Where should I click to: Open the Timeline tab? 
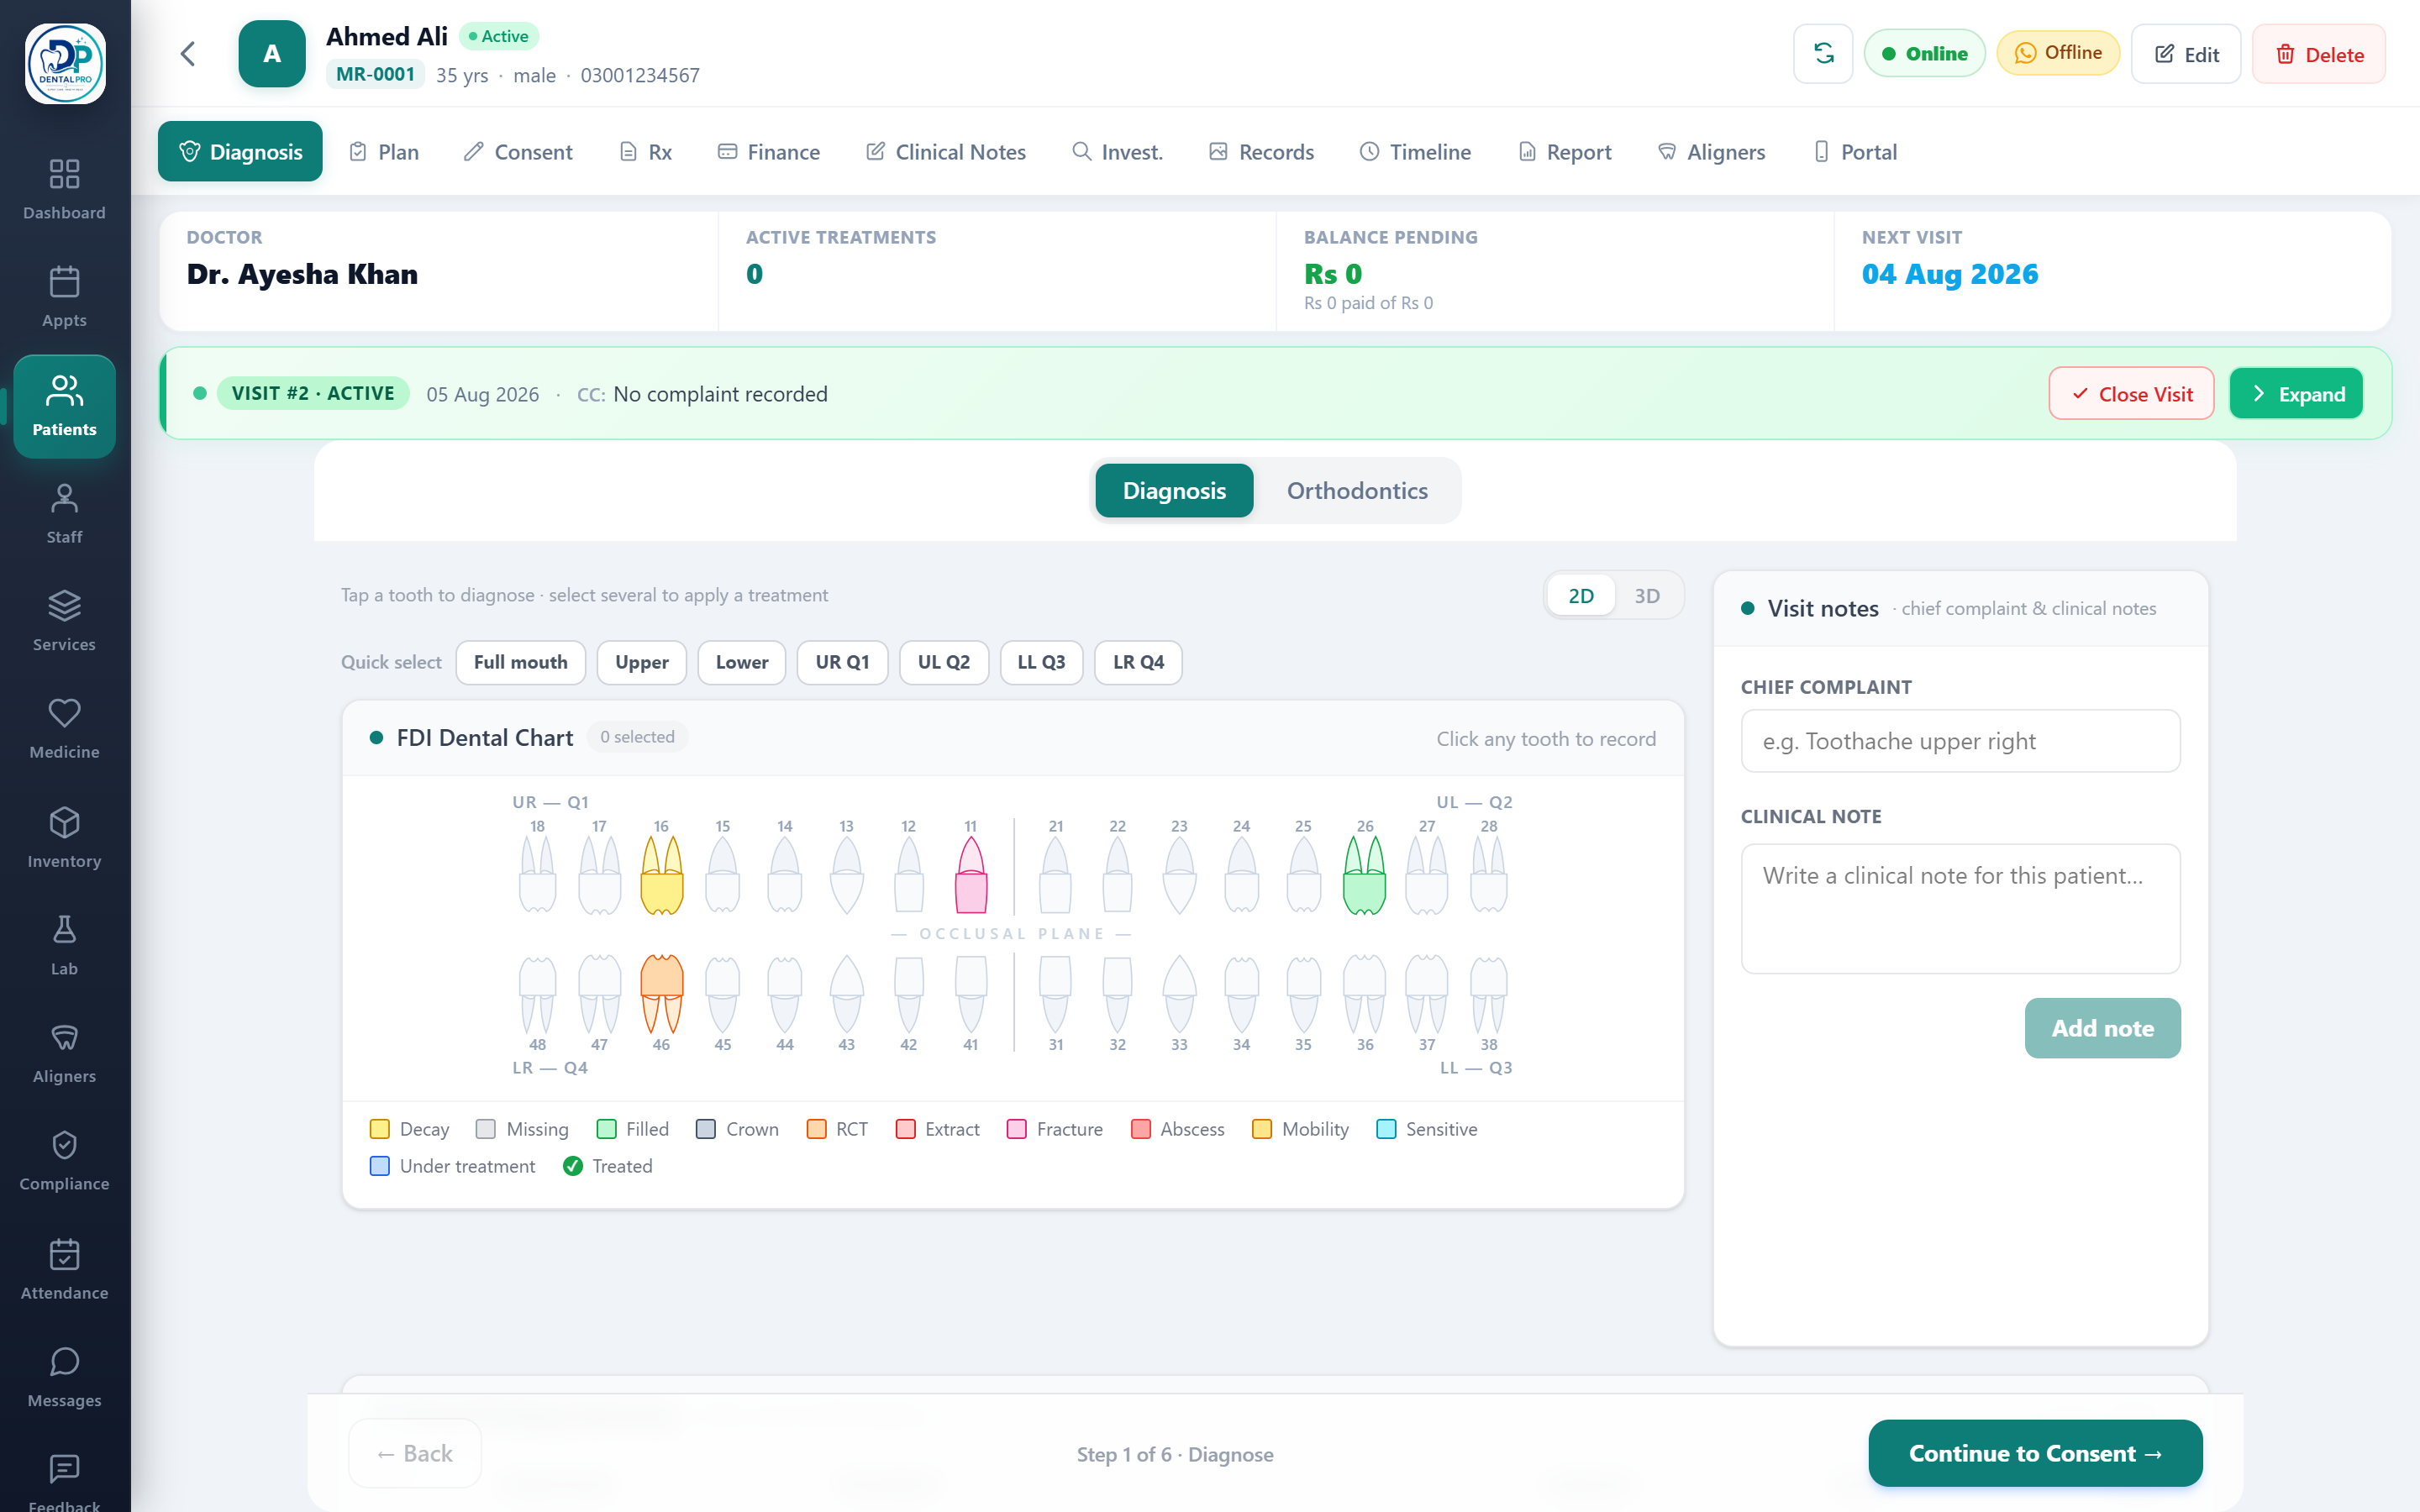tap(1415, 151)
